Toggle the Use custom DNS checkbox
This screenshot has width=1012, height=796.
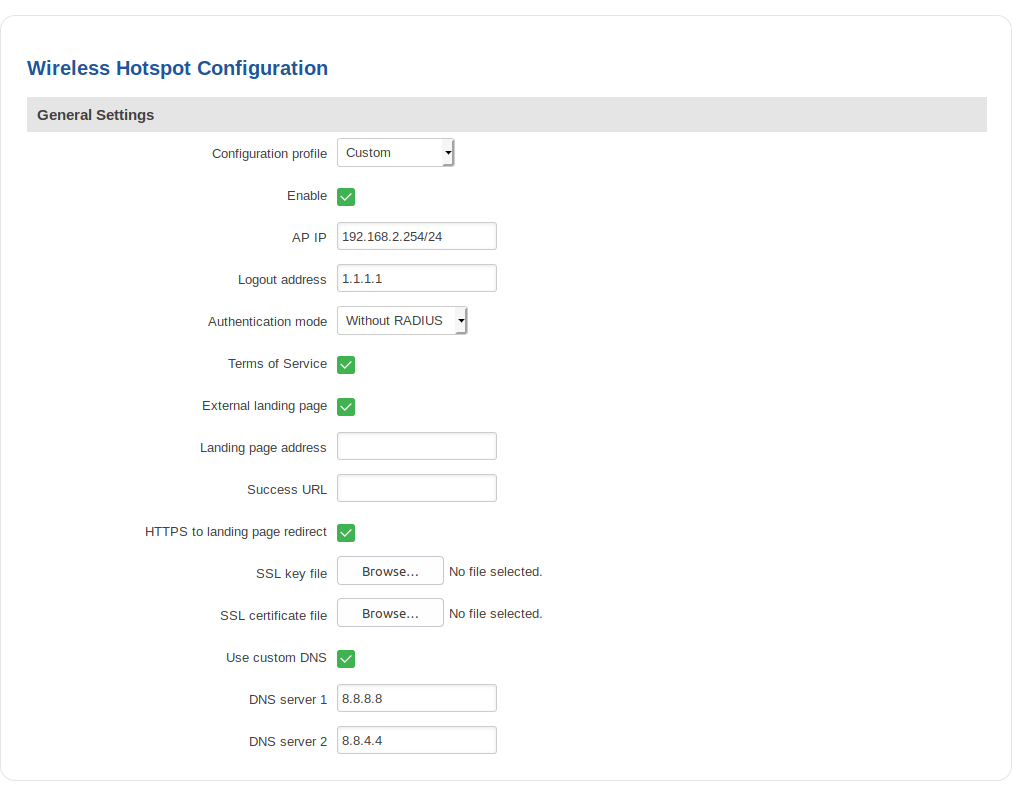345,658
